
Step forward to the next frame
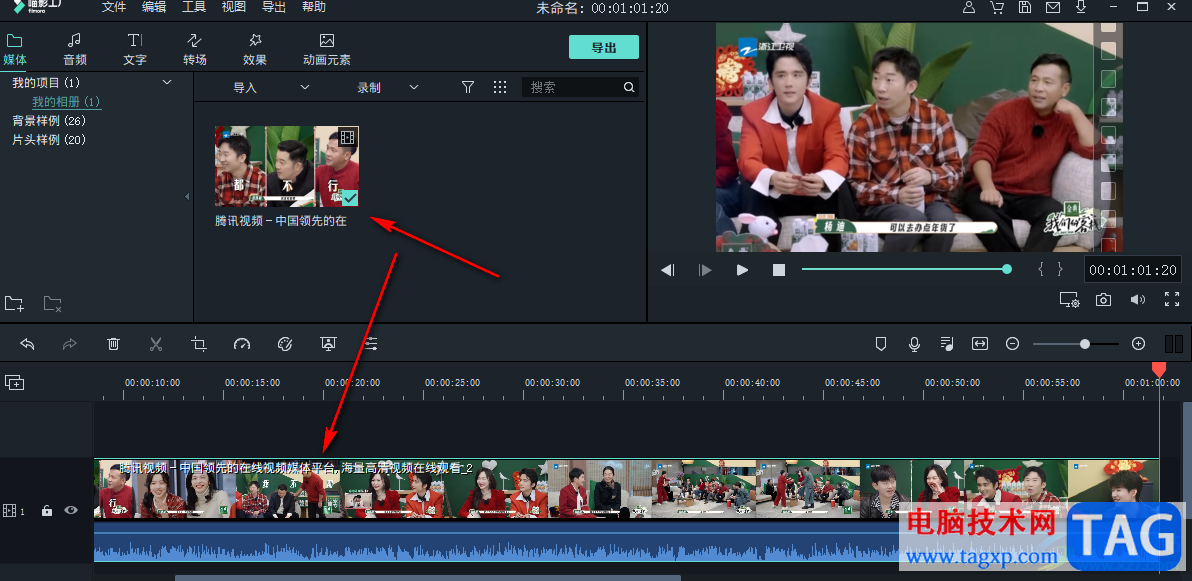705,270
